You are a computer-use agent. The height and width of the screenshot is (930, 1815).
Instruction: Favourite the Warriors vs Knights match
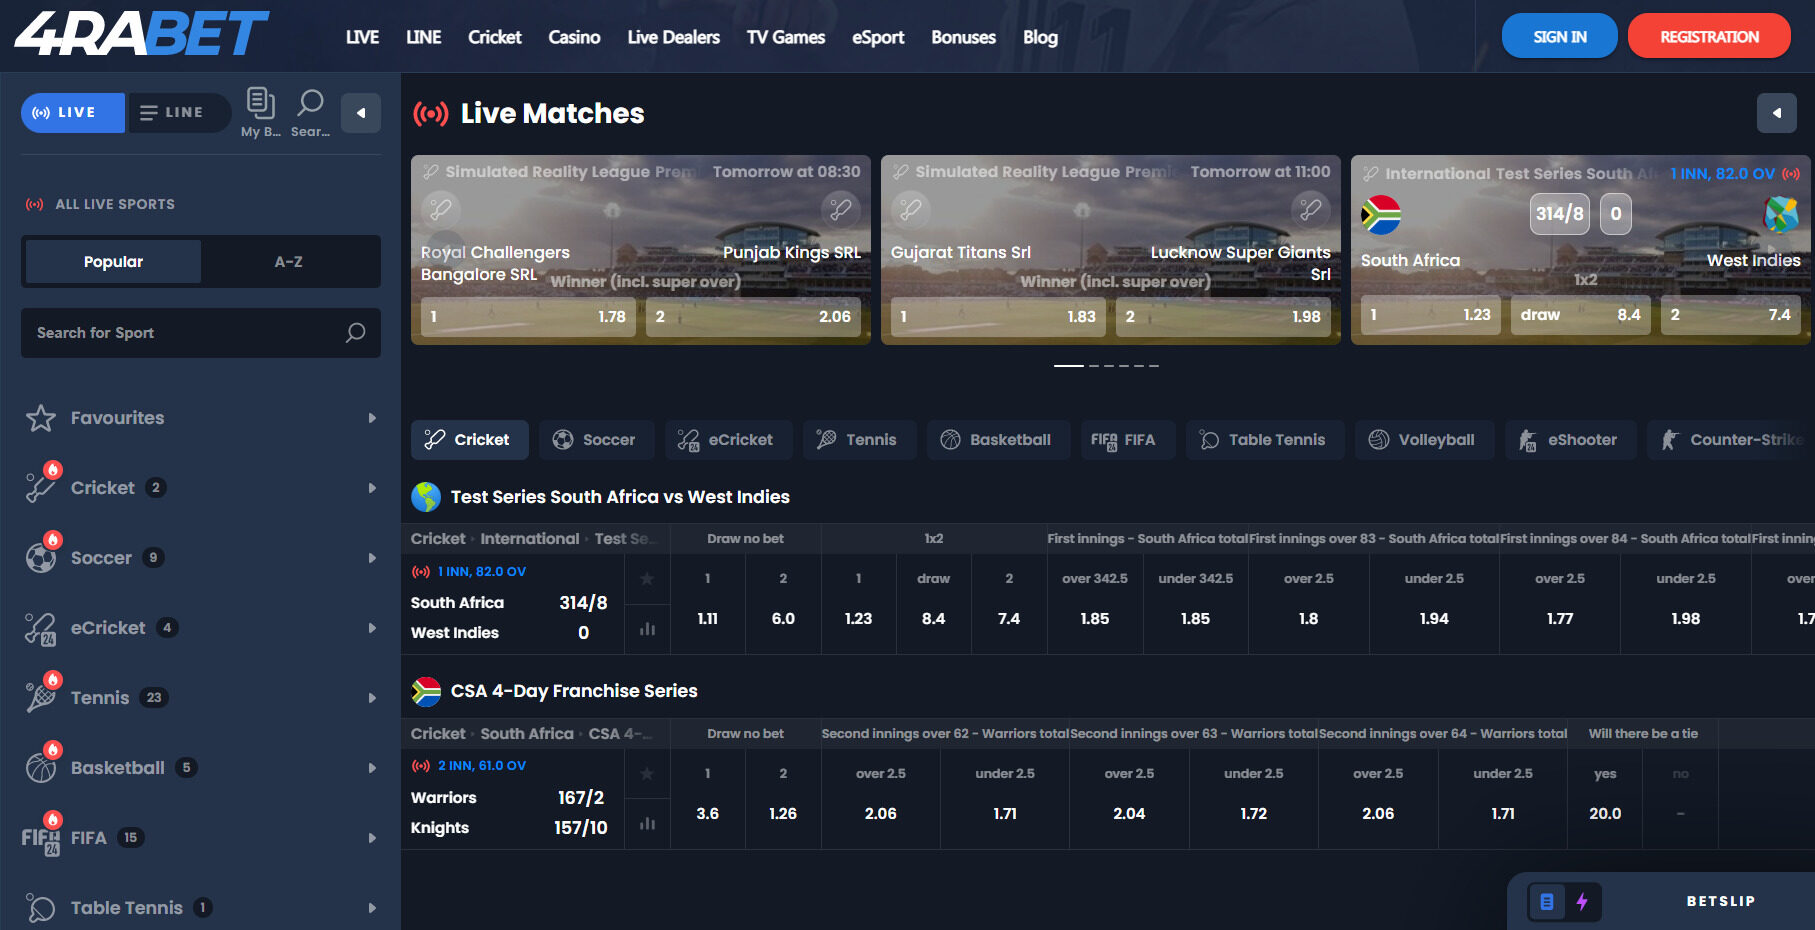[x=647, y=774]
